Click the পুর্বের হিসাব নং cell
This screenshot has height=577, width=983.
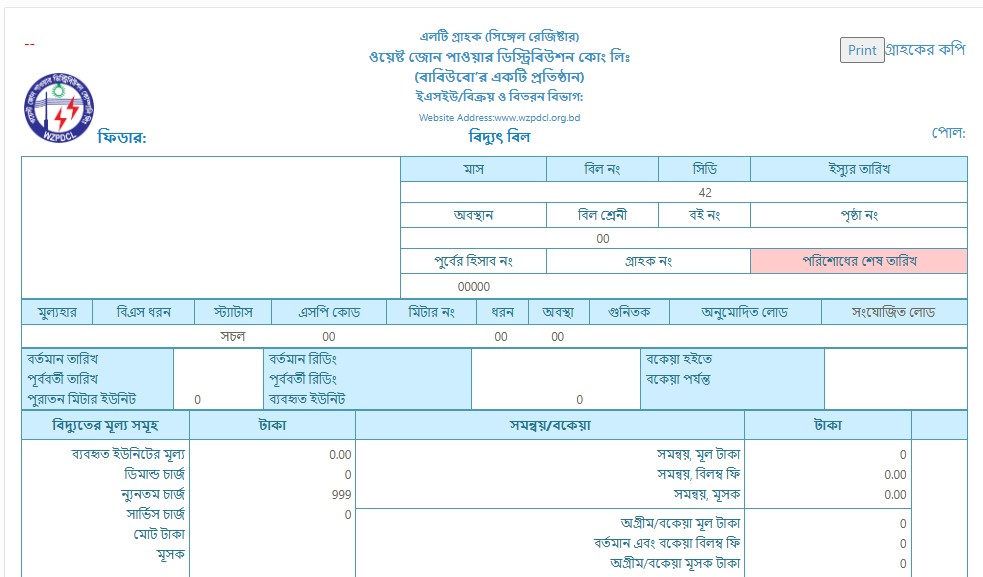(x=473, y=260)
